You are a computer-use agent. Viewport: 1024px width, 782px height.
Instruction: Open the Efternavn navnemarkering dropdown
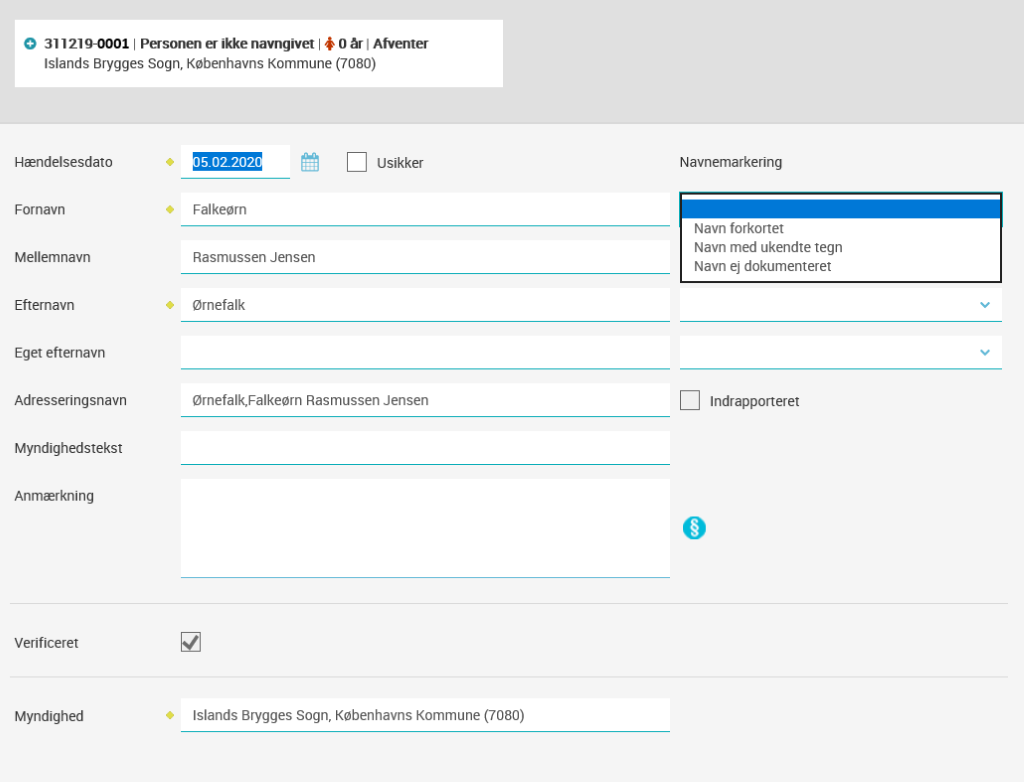tap(840, 305)
